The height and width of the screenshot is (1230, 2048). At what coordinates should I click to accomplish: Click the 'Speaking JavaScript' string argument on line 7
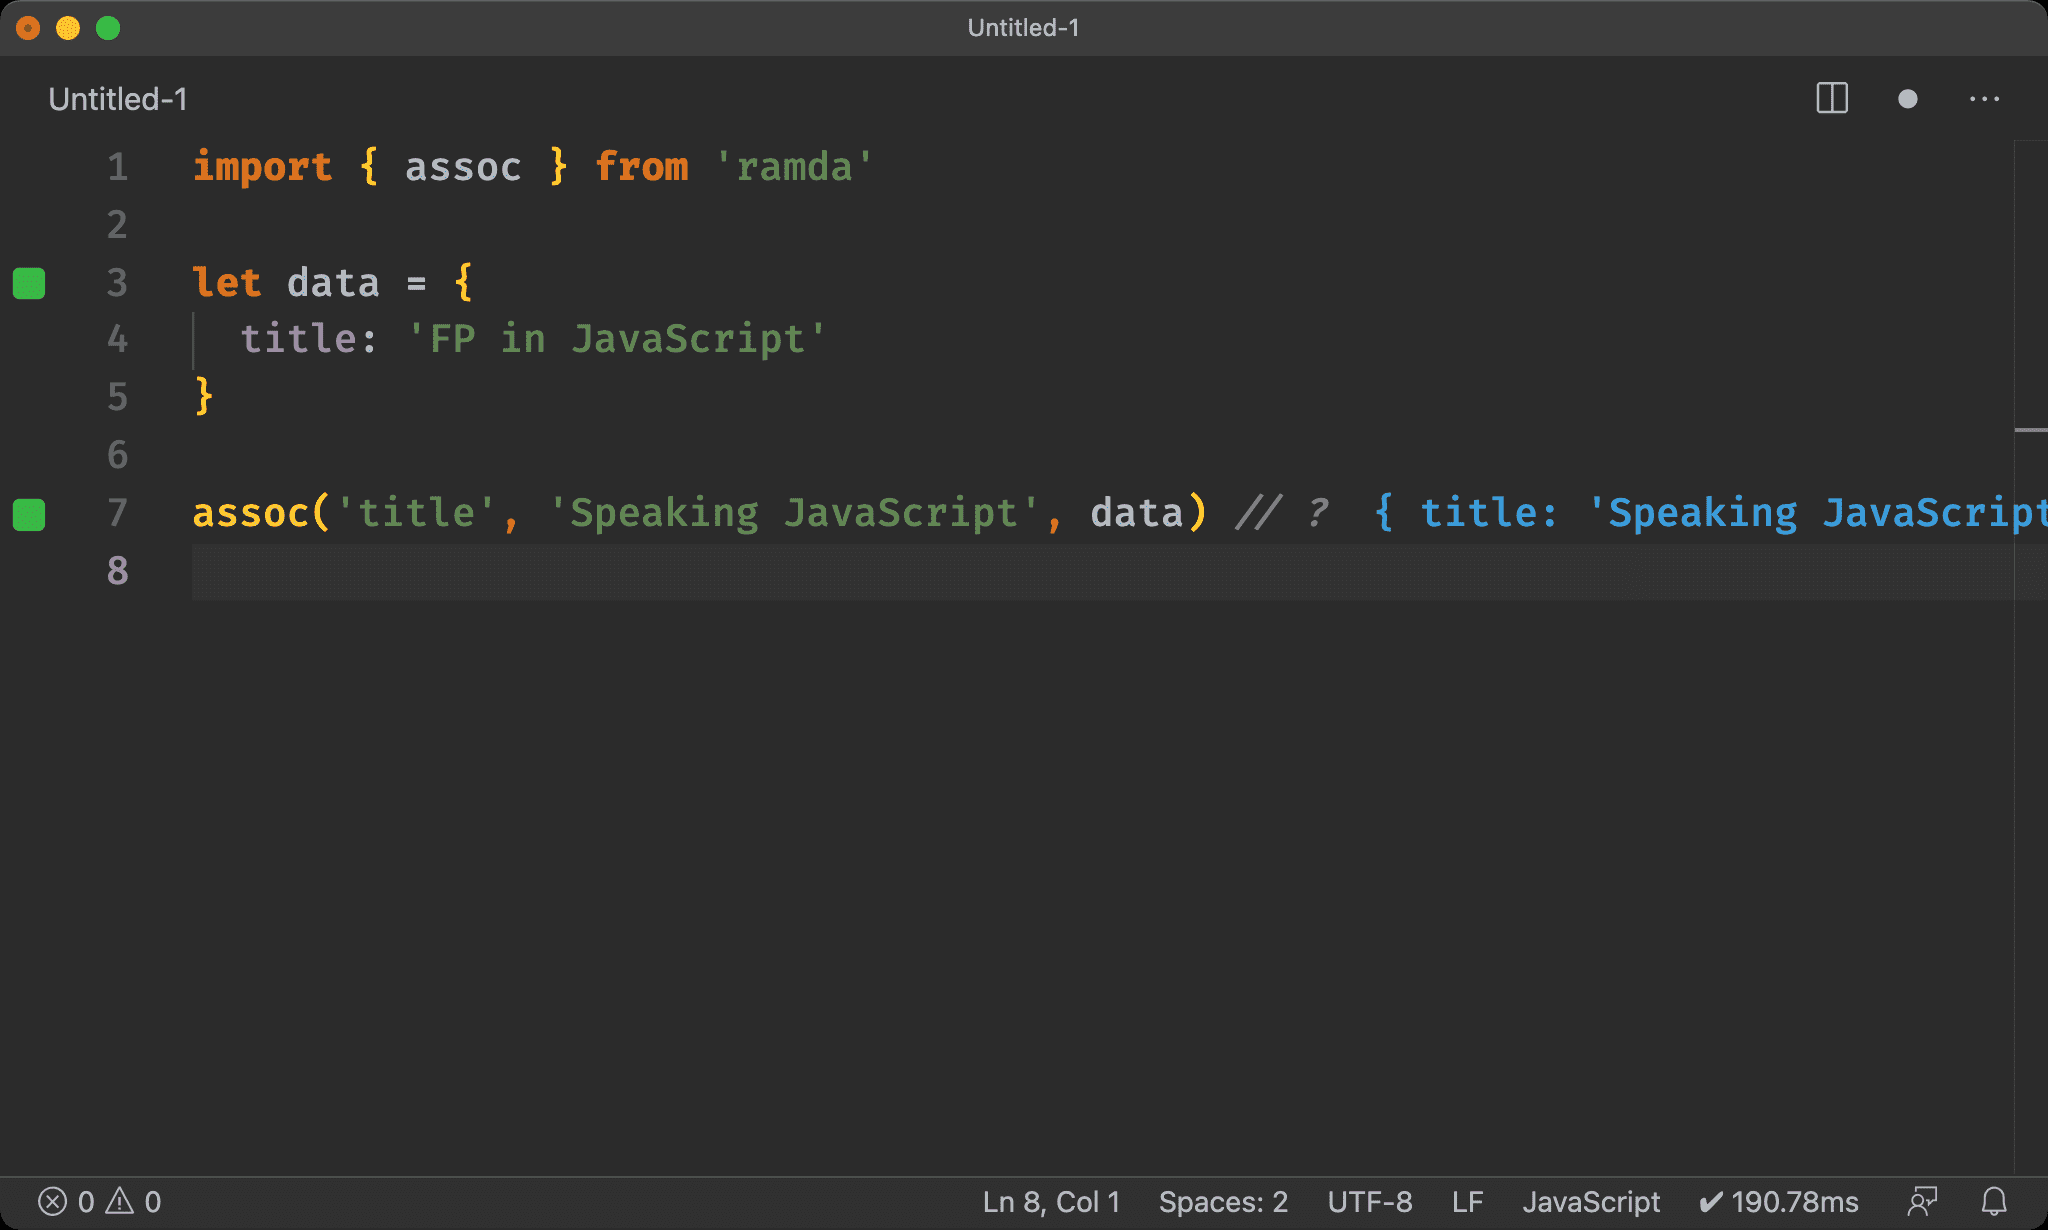794,513
